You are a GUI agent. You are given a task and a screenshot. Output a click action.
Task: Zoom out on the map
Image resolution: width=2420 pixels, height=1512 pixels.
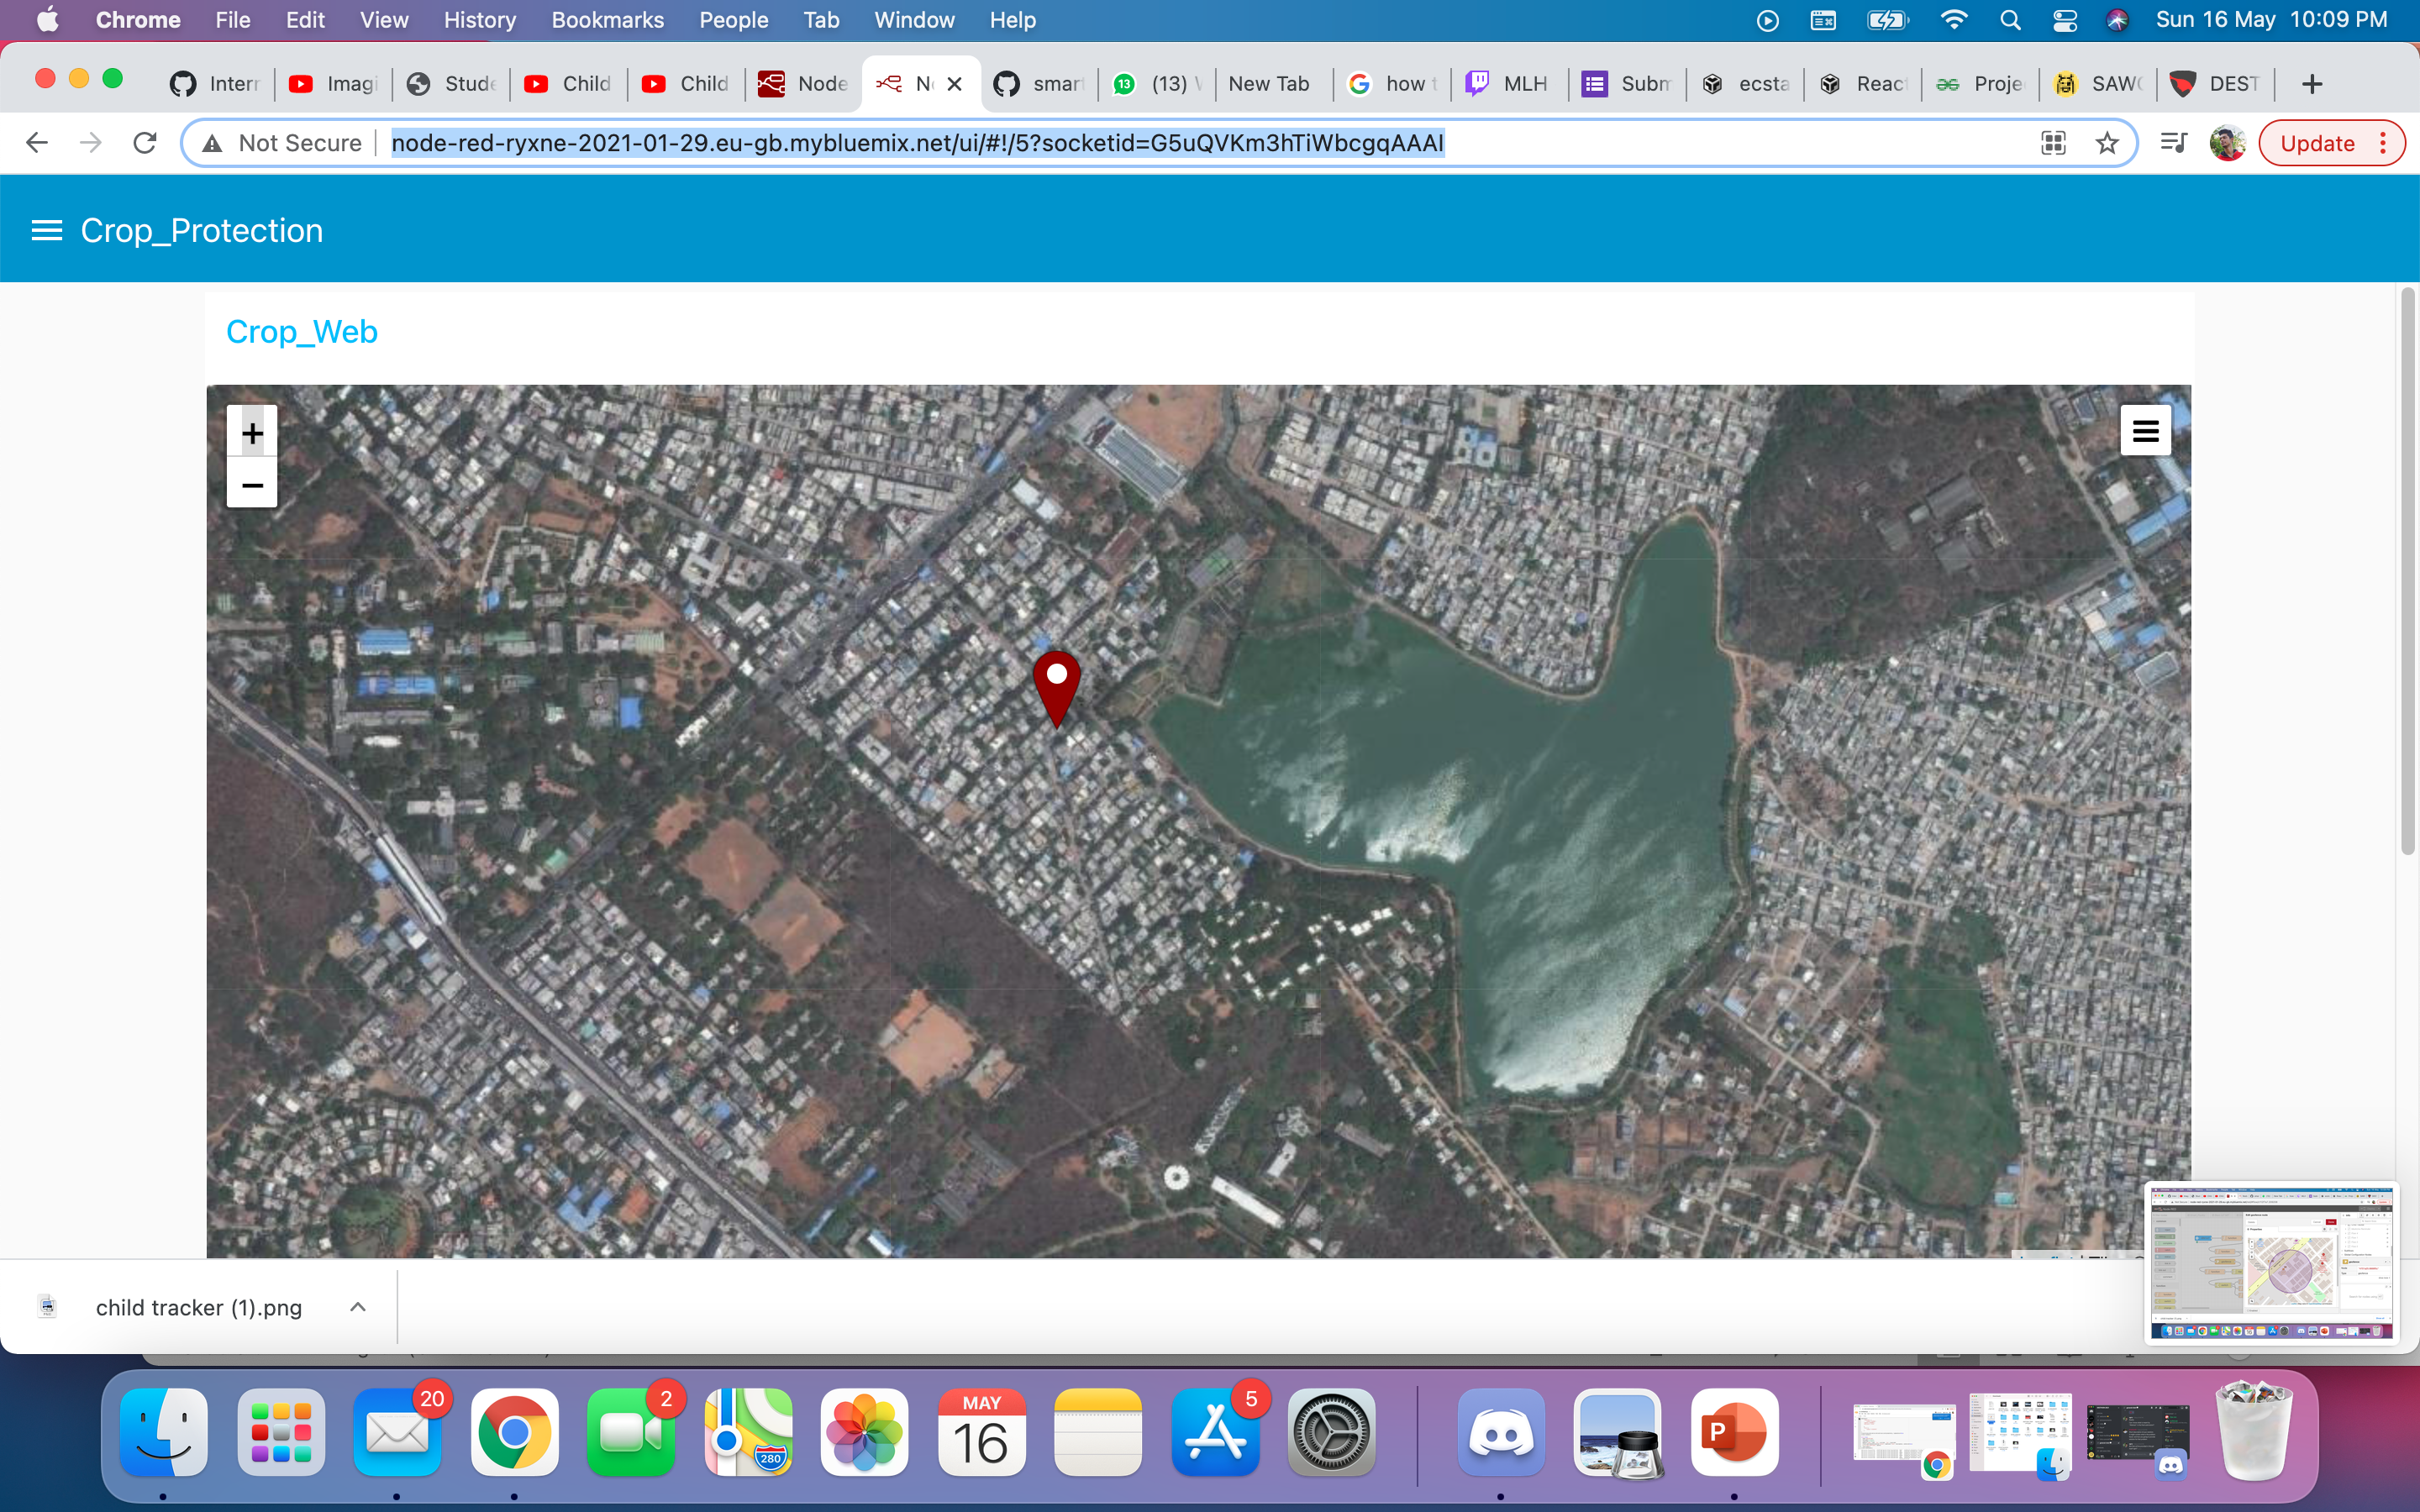pyautogui.click(x=252, y=485)
